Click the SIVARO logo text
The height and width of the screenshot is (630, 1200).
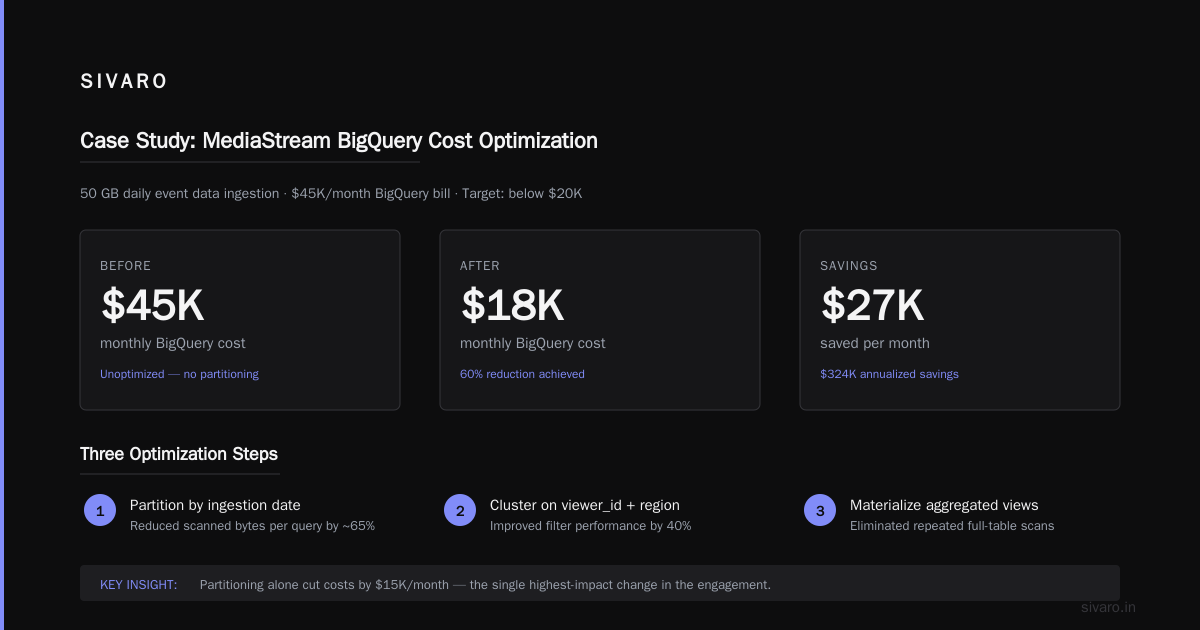coord(124,82)
